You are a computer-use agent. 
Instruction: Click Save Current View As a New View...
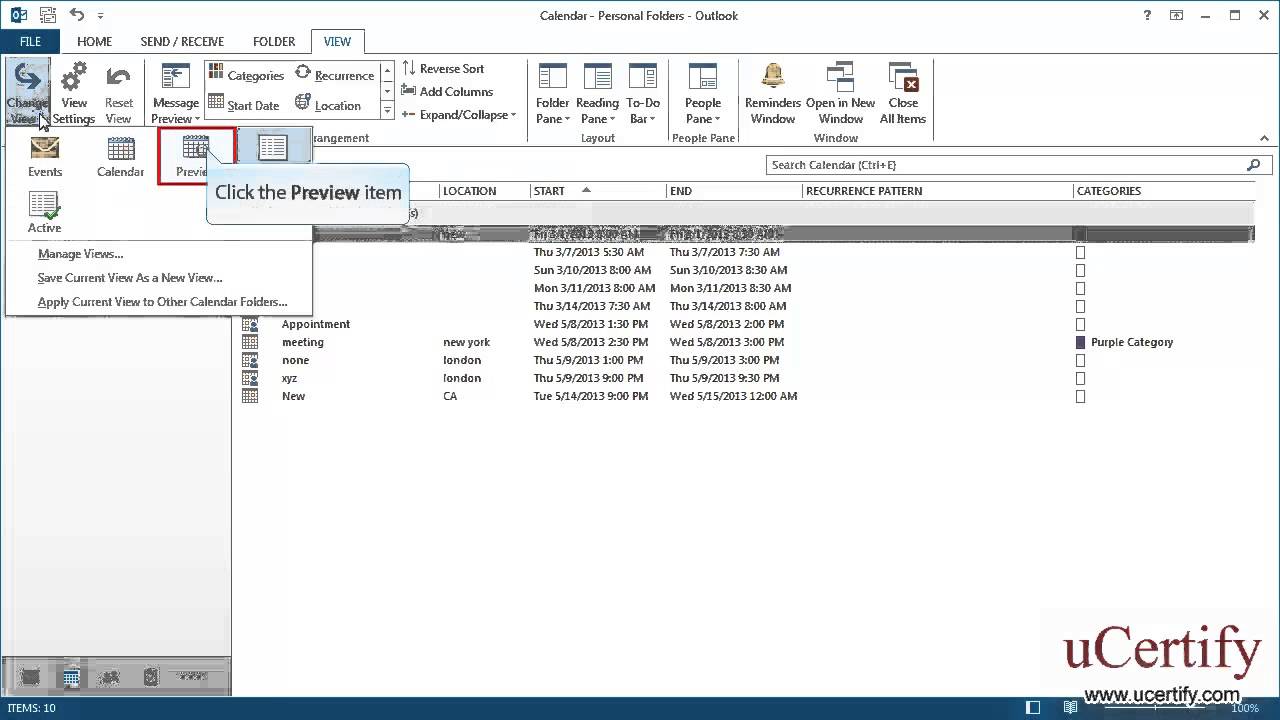(x=130, y=278)
